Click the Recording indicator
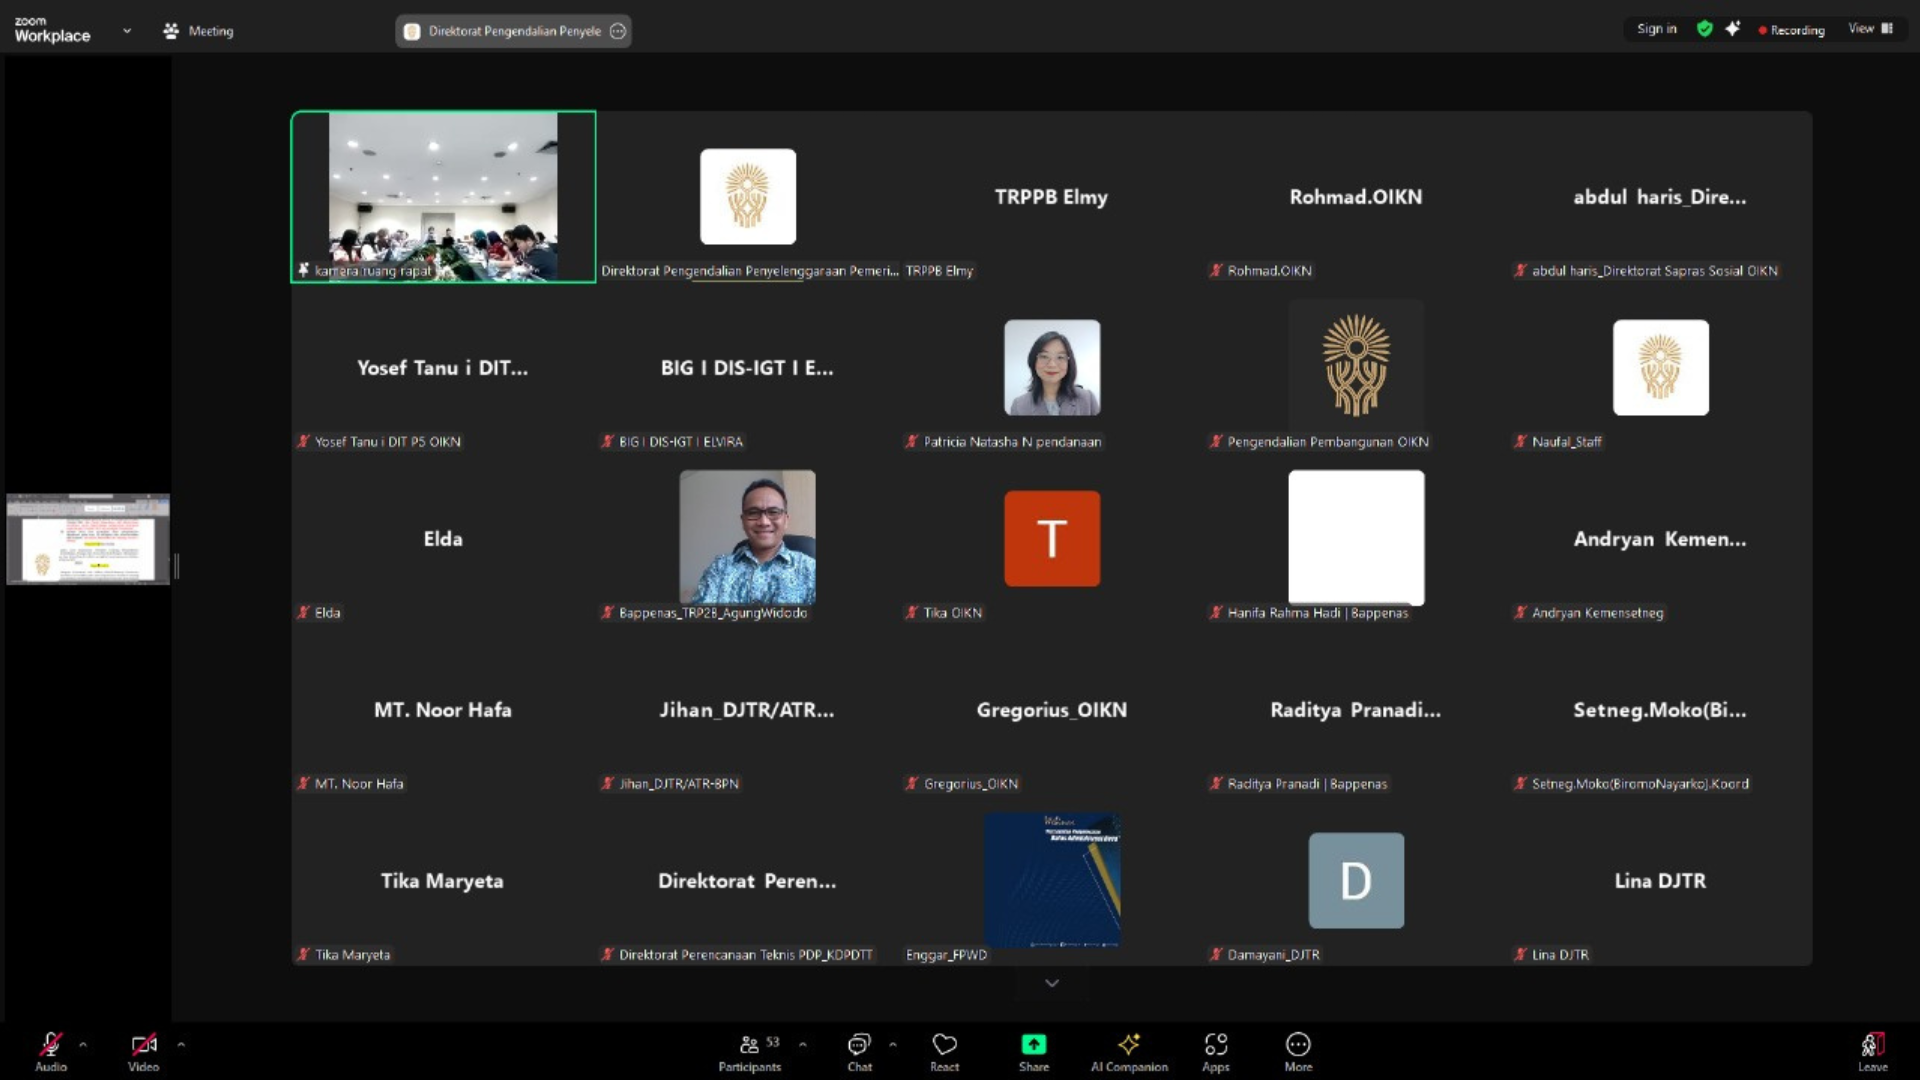The height and width of the screenshot is (1080, 1920). (x=1791, y=30)
